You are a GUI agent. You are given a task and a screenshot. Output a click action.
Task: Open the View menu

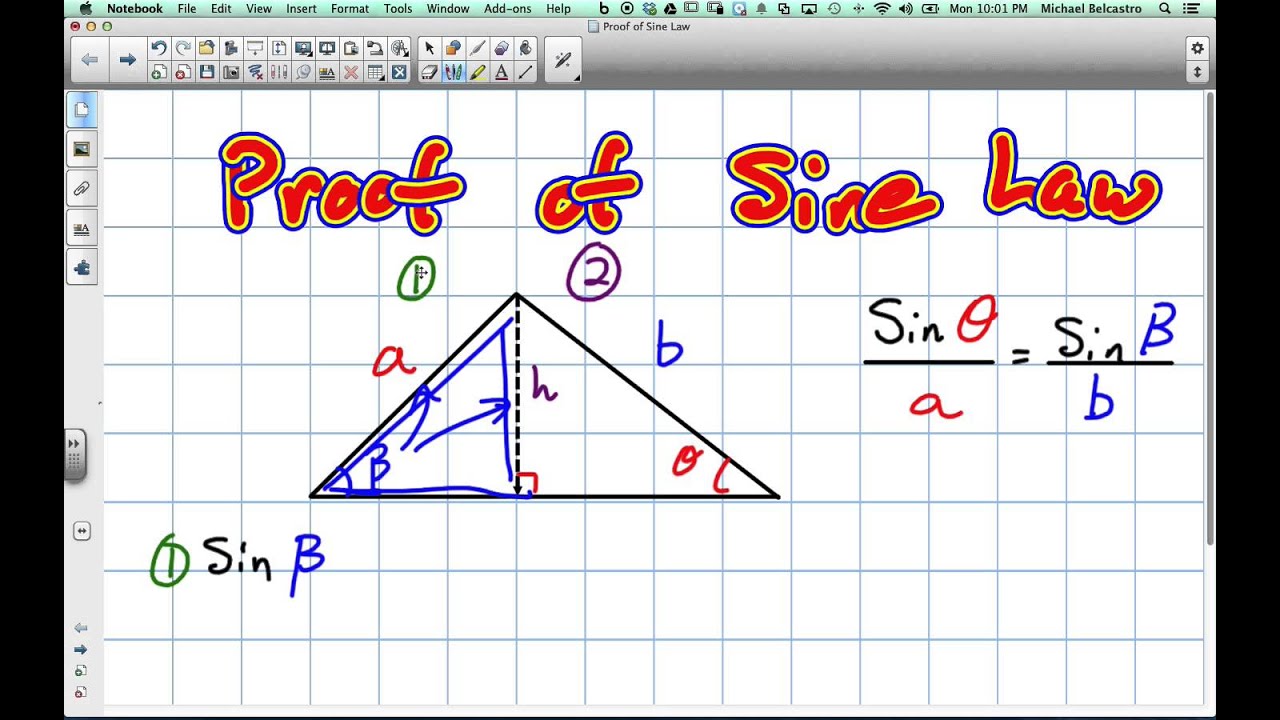point(259,9)
